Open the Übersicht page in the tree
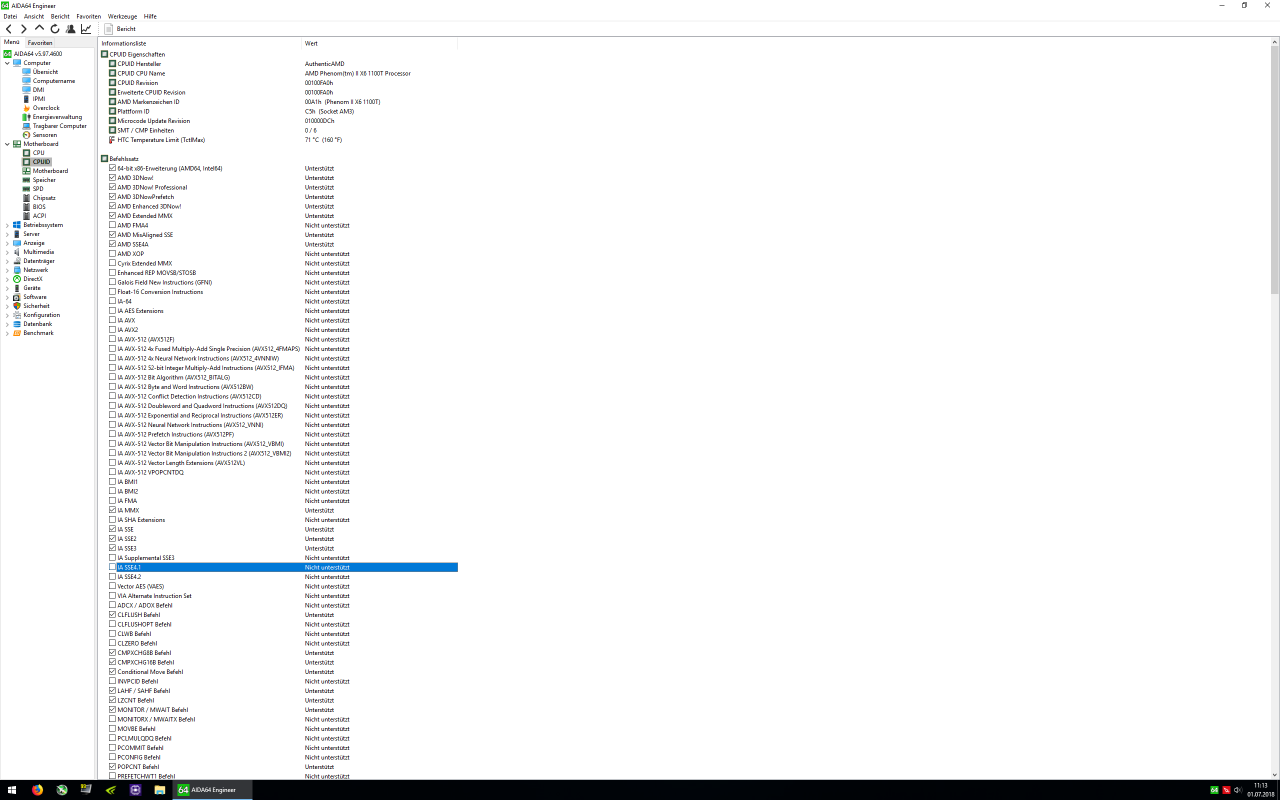This screenshot has height=800, width=1280. click(x=45, y=72)
